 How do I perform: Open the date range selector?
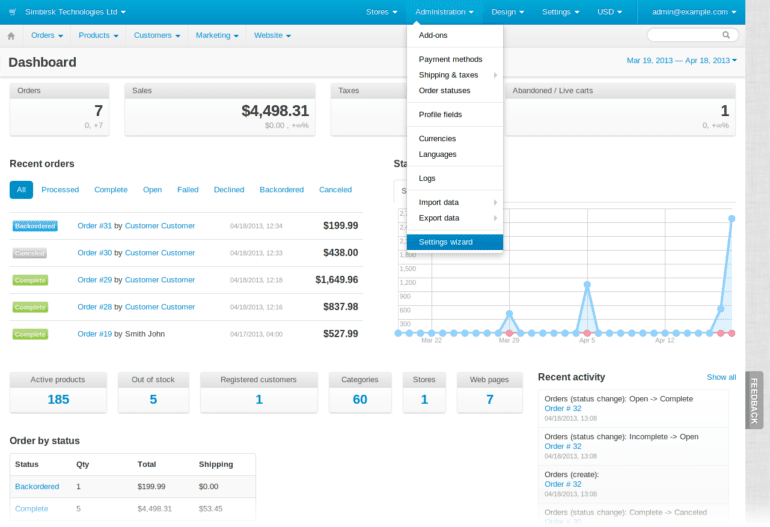click(682, 60)
